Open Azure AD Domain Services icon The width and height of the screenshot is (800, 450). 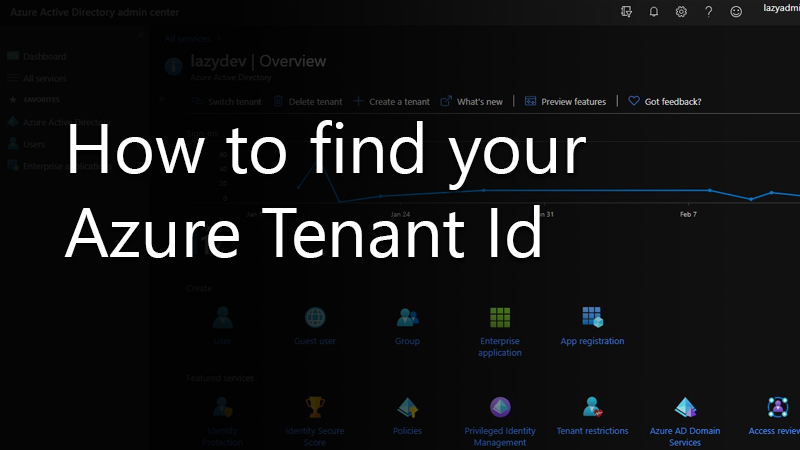(685, 407)
